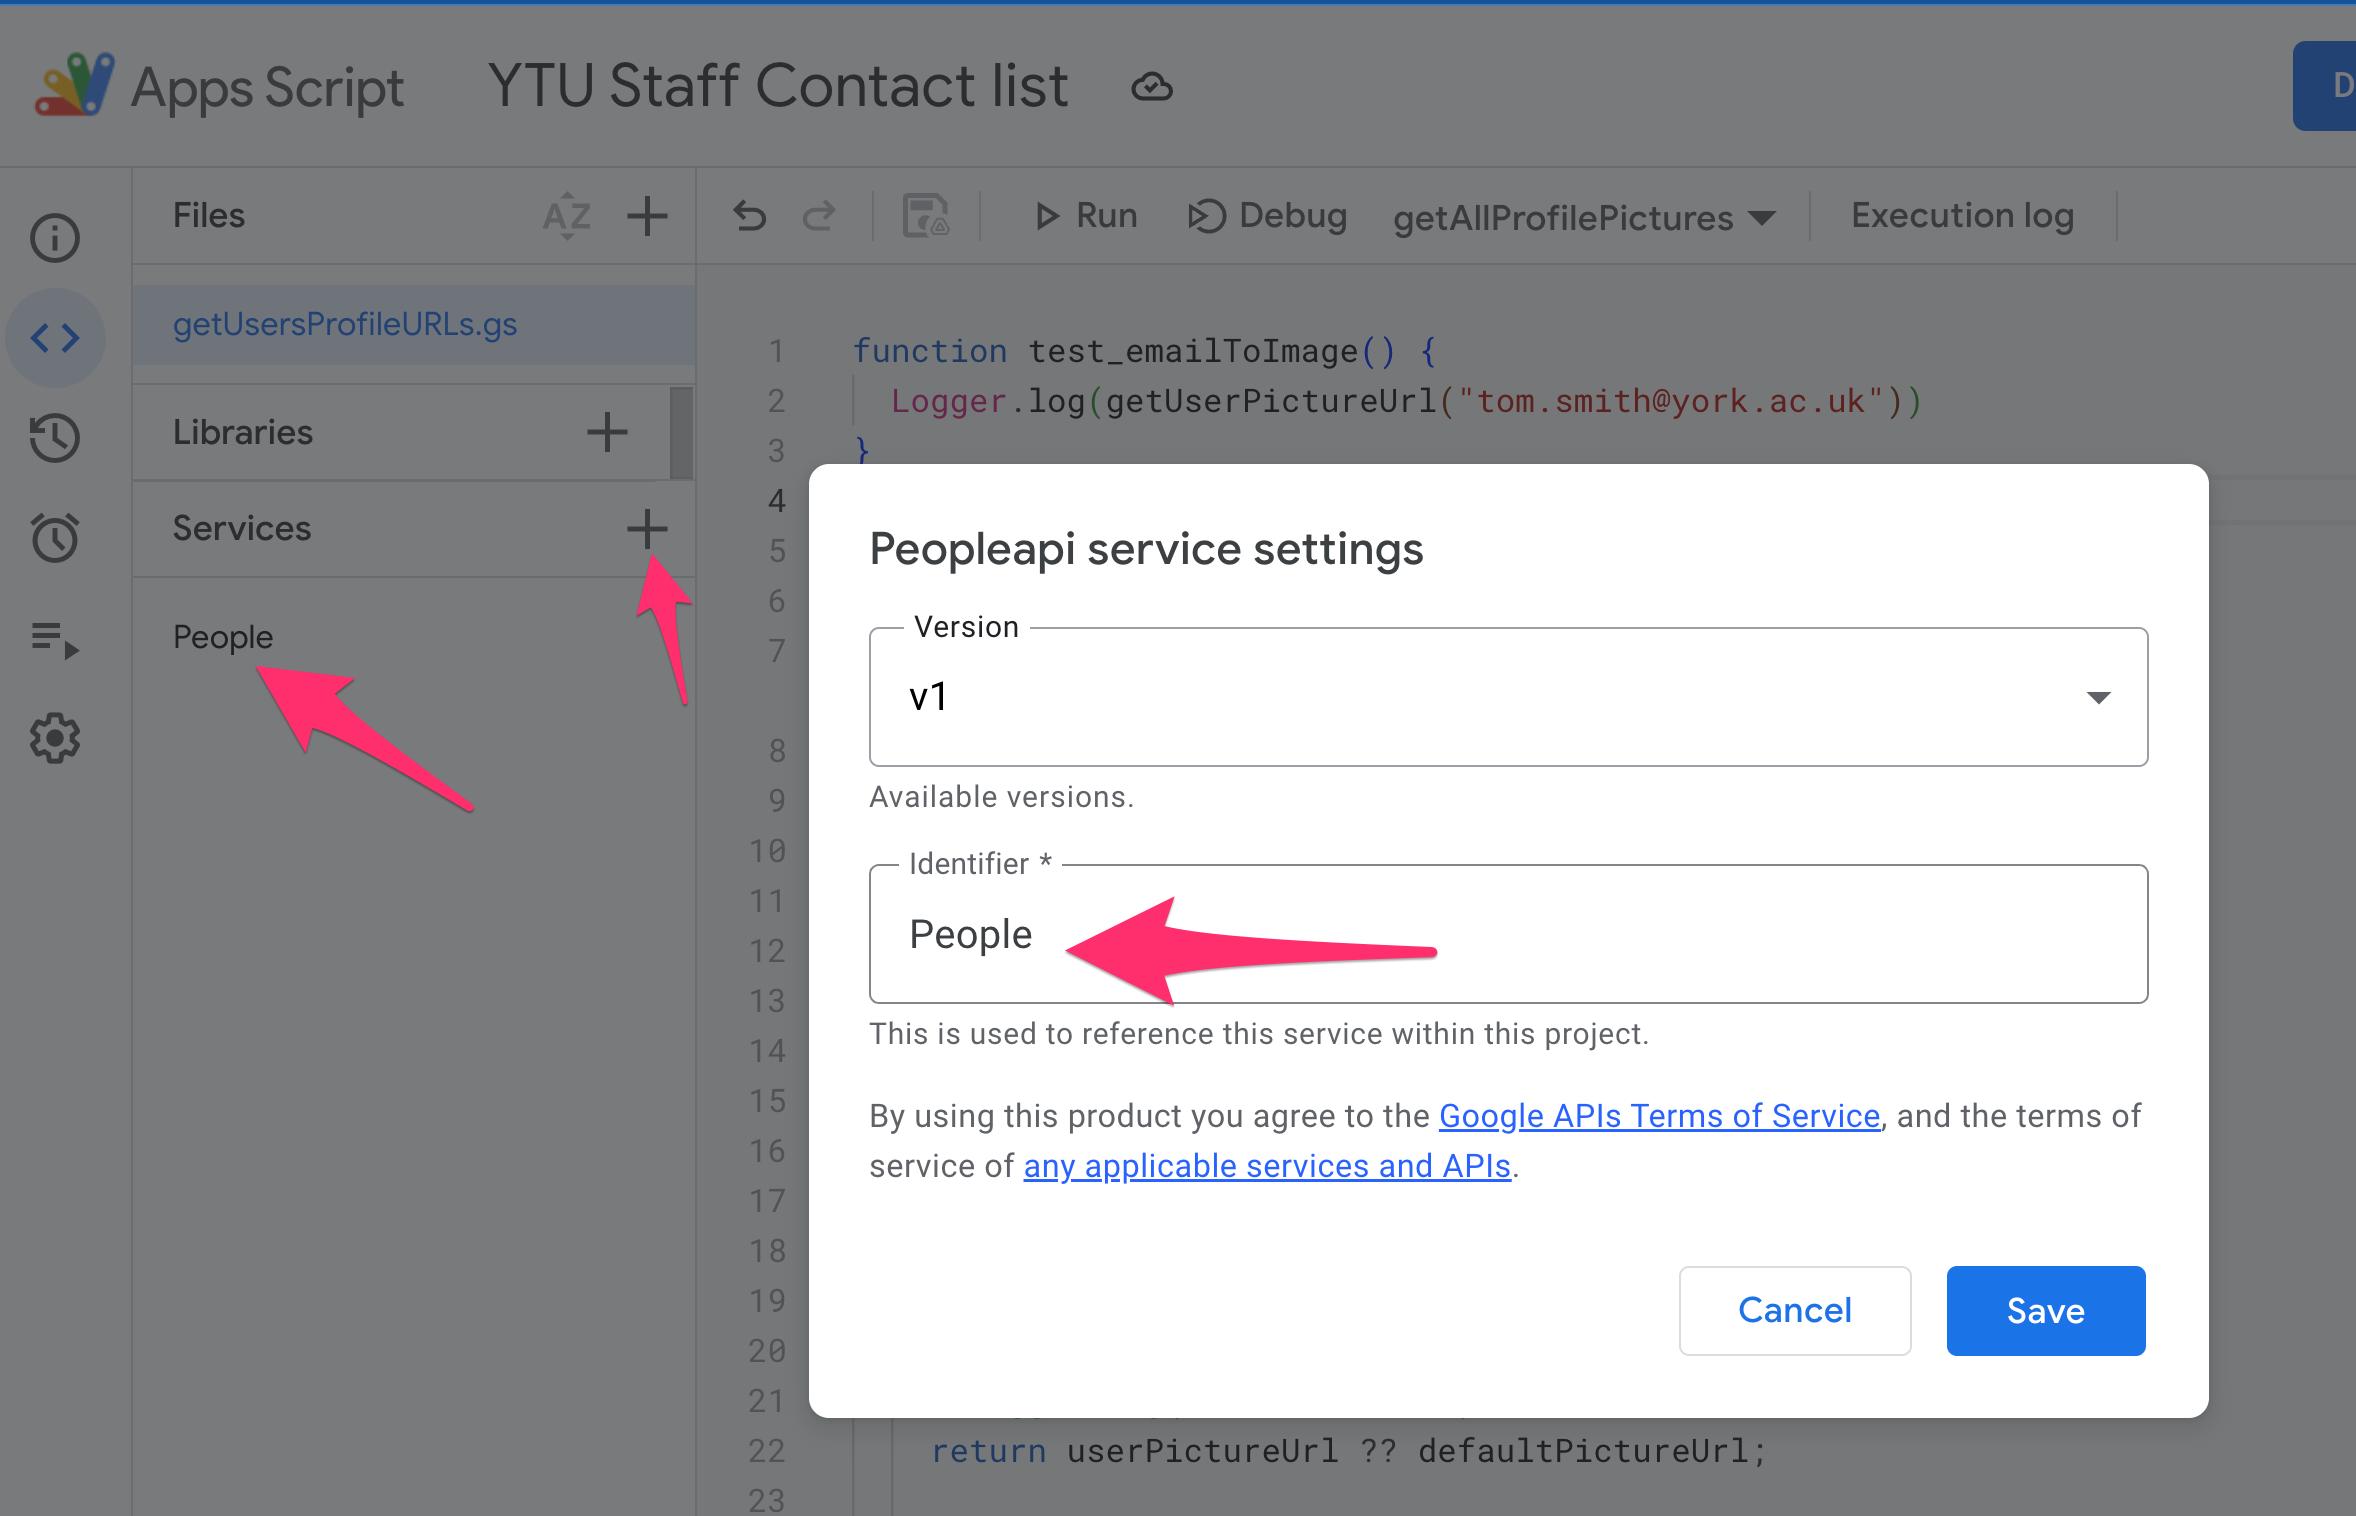
Task: Open the getAllProfilePictures function selector
Action: click(1584, 218)
